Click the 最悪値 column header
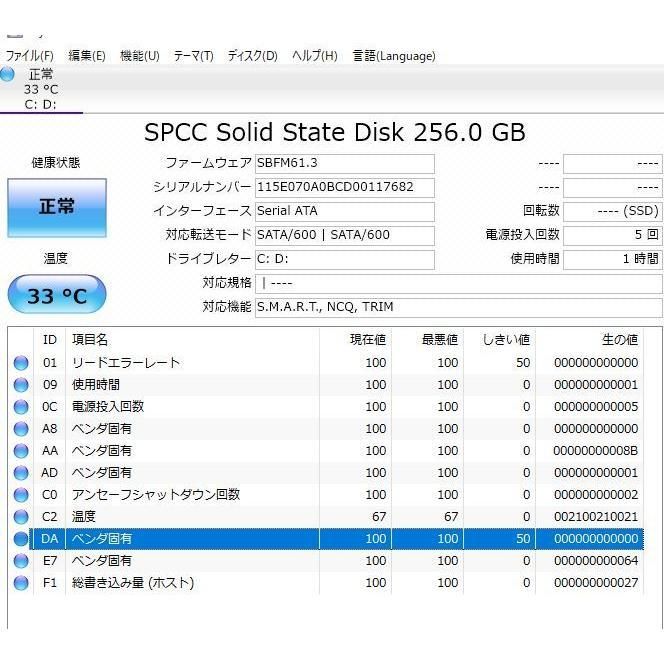The image size is (664, 664). pos(428,340)
